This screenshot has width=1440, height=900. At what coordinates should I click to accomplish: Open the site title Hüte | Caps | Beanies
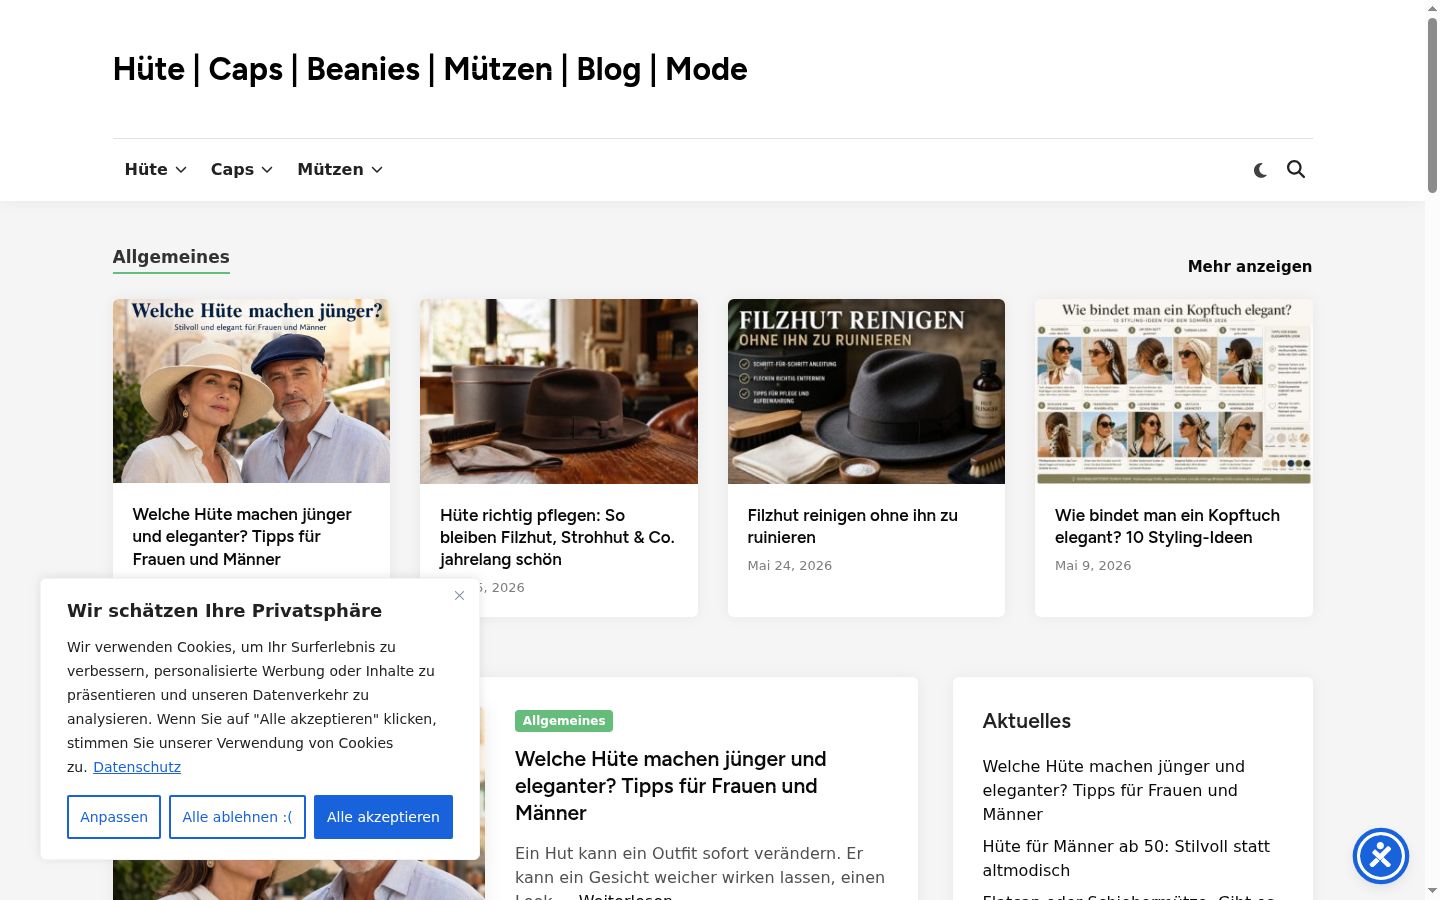[430, 69]
